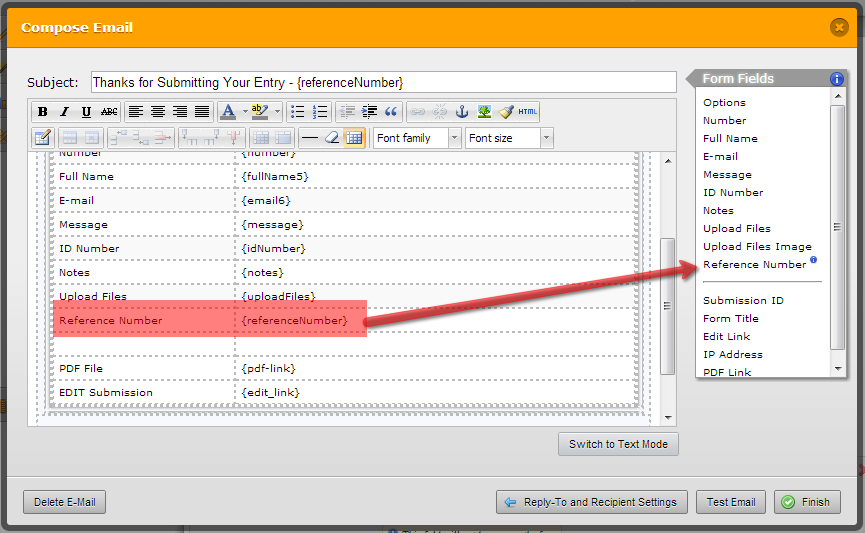Click in the Subject input field

[x=383, y=82]
